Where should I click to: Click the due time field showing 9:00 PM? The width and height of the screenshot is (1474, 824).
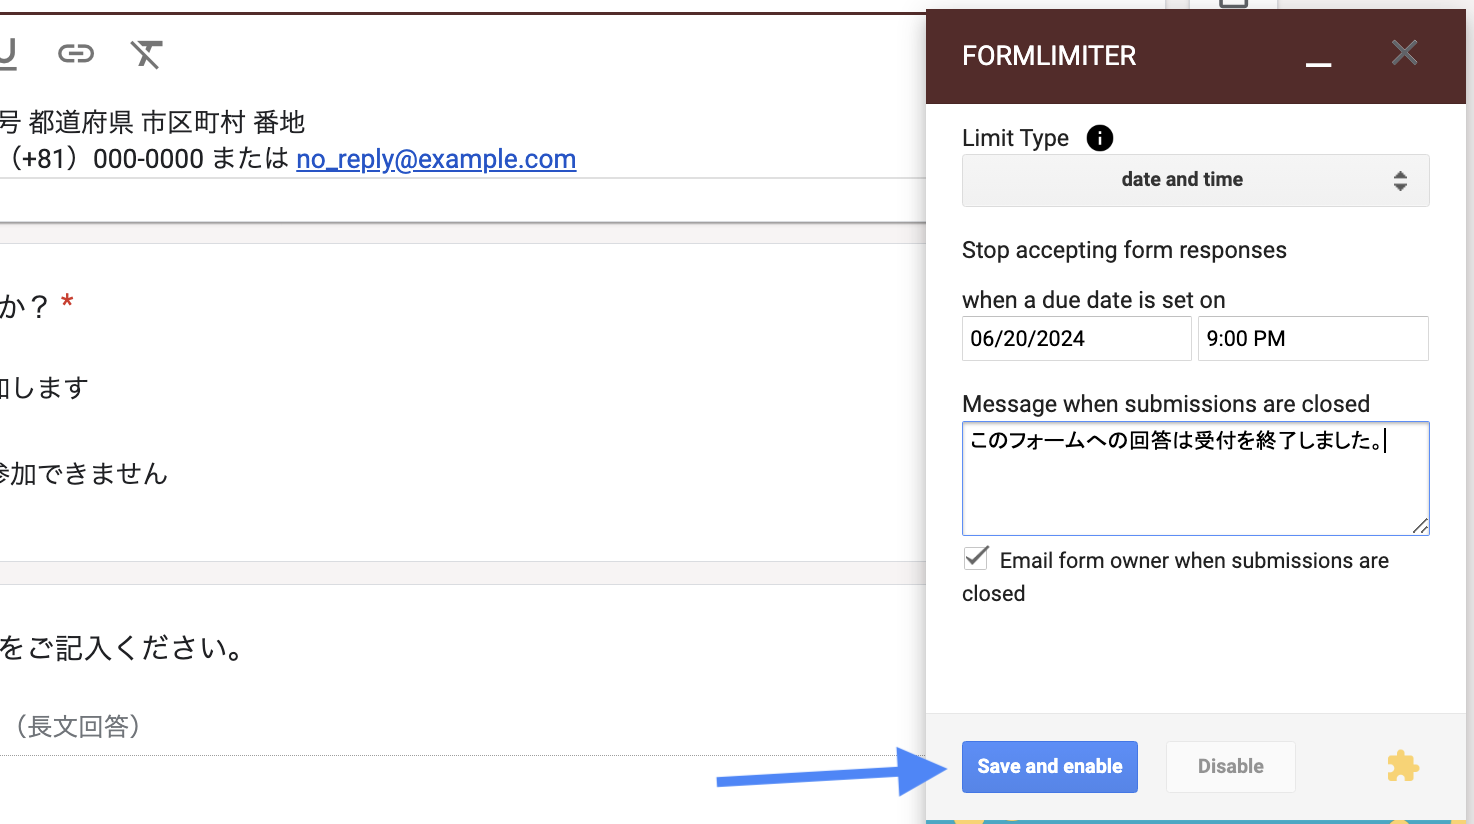(x=1312, y=339)
